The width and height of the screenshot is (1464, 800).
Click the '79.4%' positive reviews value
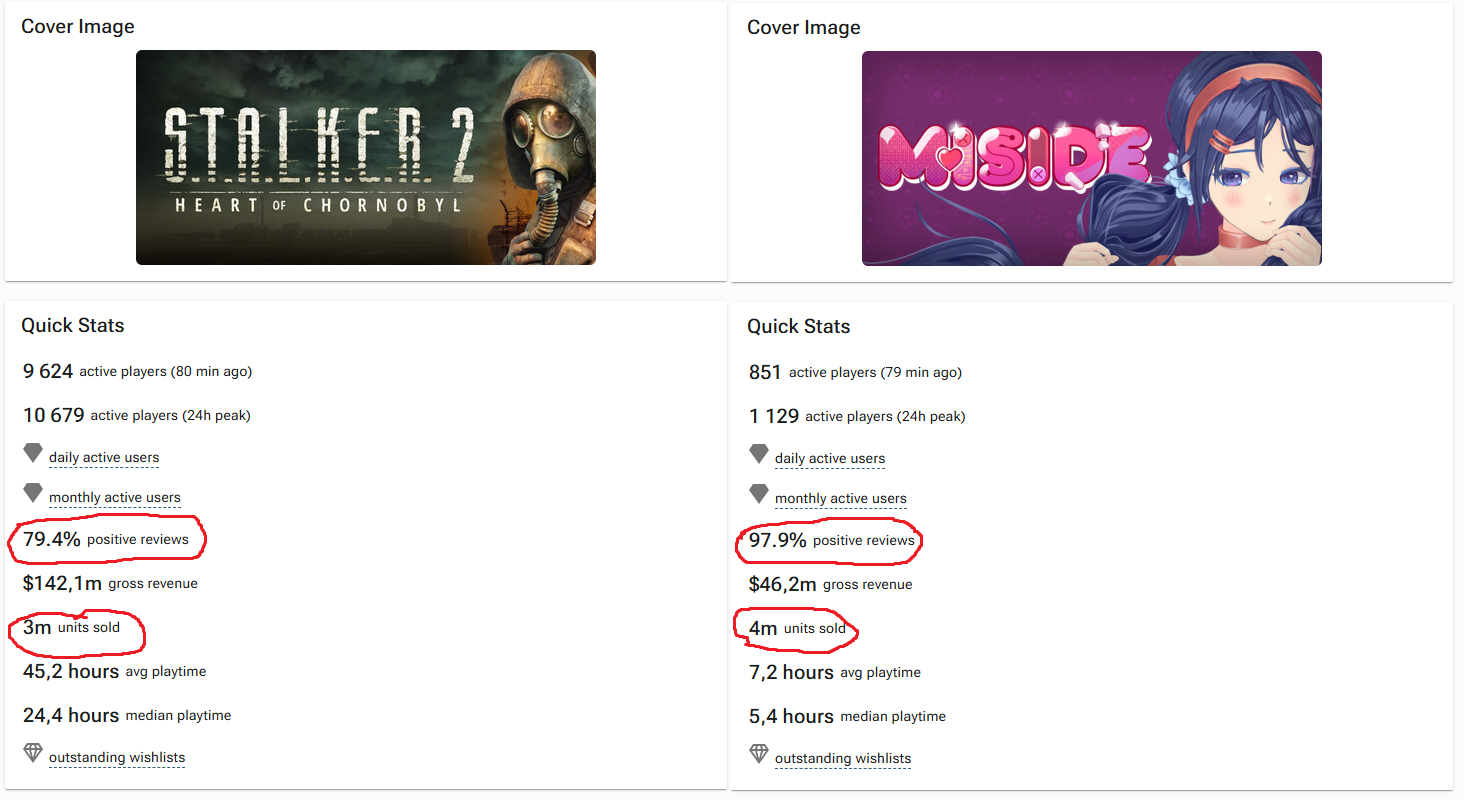click(x=52, y=539)
